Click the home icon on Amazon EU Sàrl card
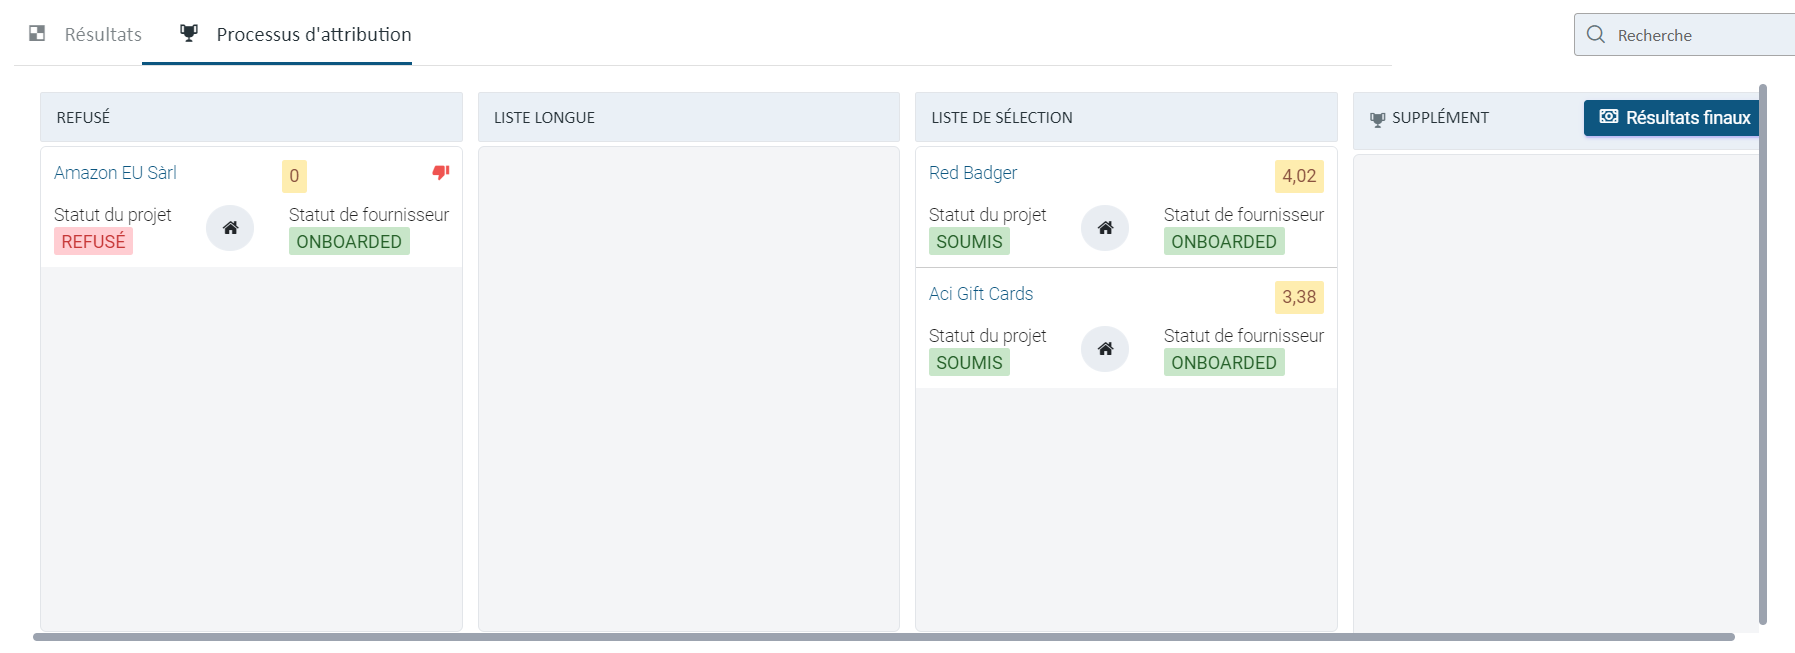 (x=230, y=228)
